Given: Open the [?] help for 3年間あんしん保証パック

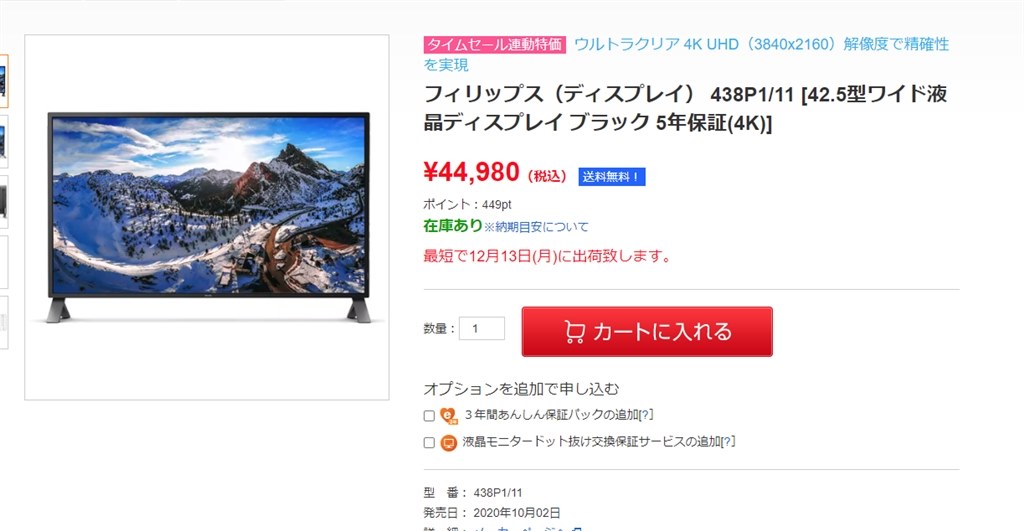Looking at the screenshot, I should pyautogui.click(x=646, y=415).
